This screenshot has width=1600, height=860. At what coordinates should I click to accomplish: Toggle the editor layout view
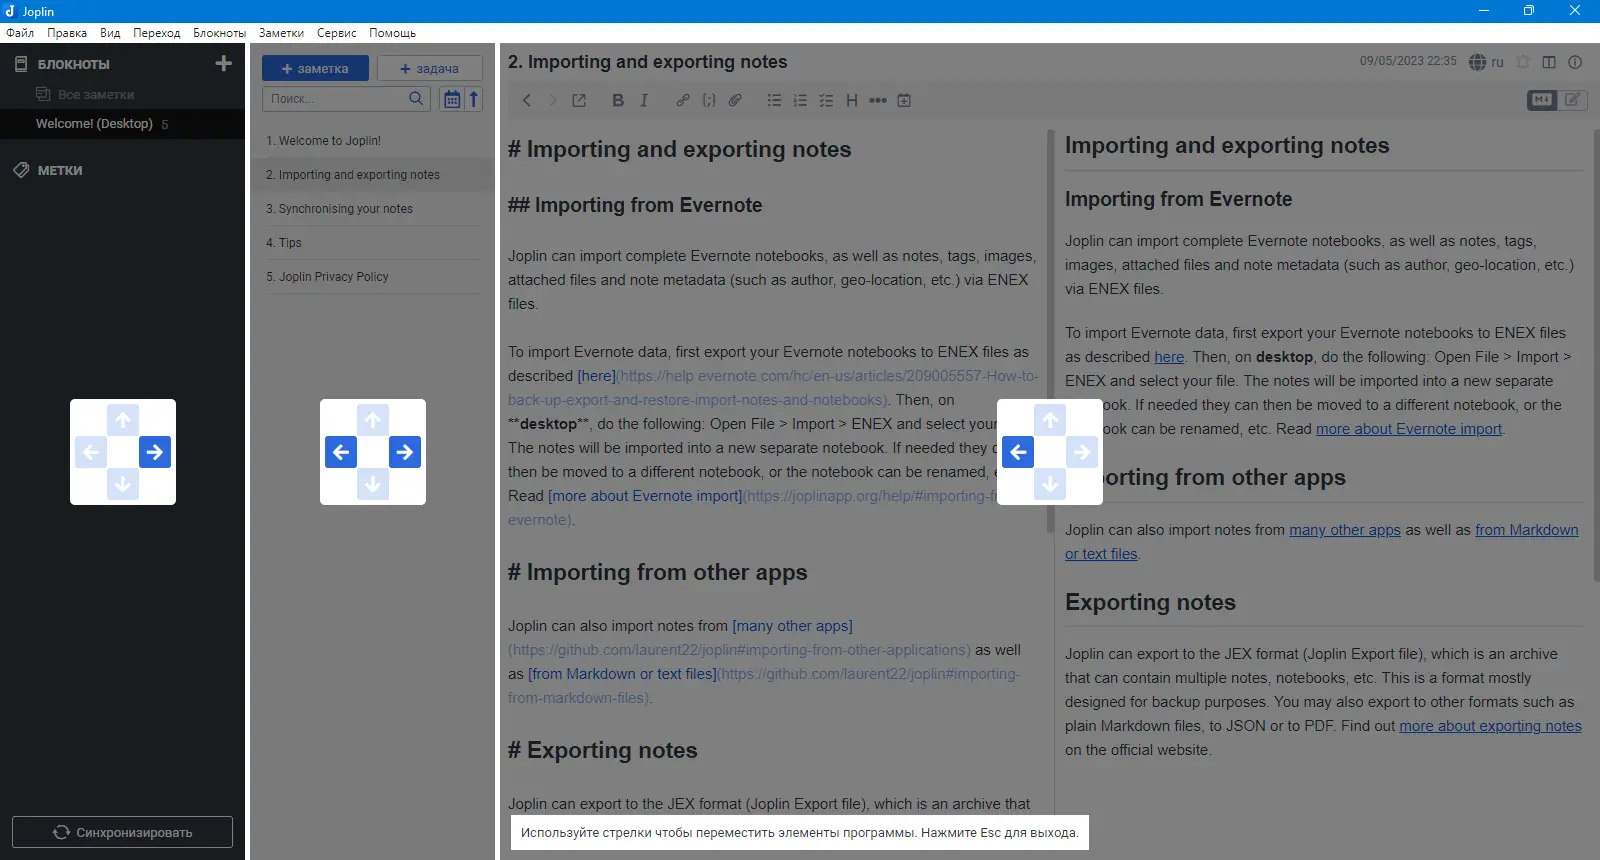[1549, 62]
